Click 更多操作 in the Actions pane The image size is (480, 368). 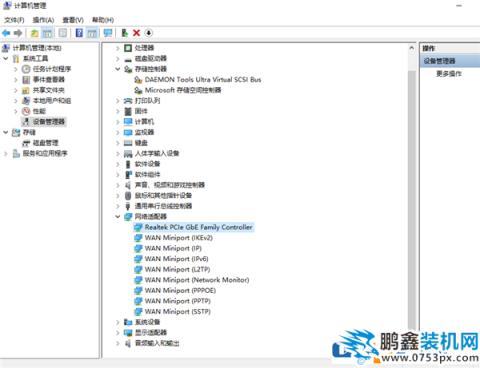click(x=449, y=74)
